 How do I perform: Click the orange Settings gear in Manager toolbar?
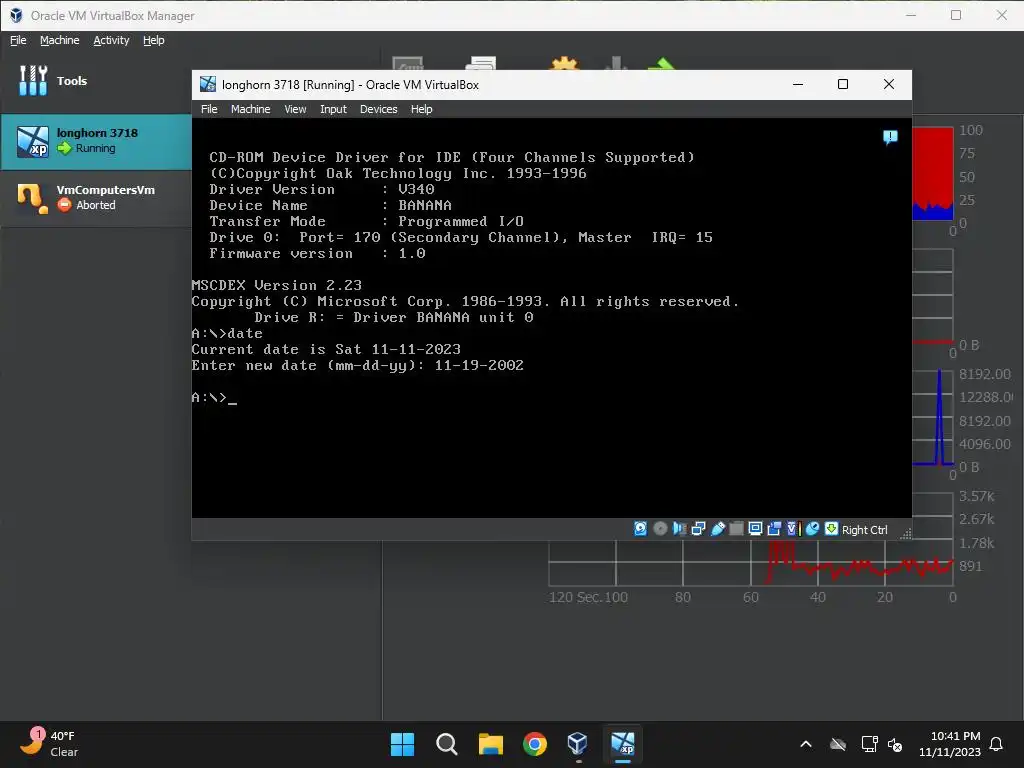[x=565, y=64]
